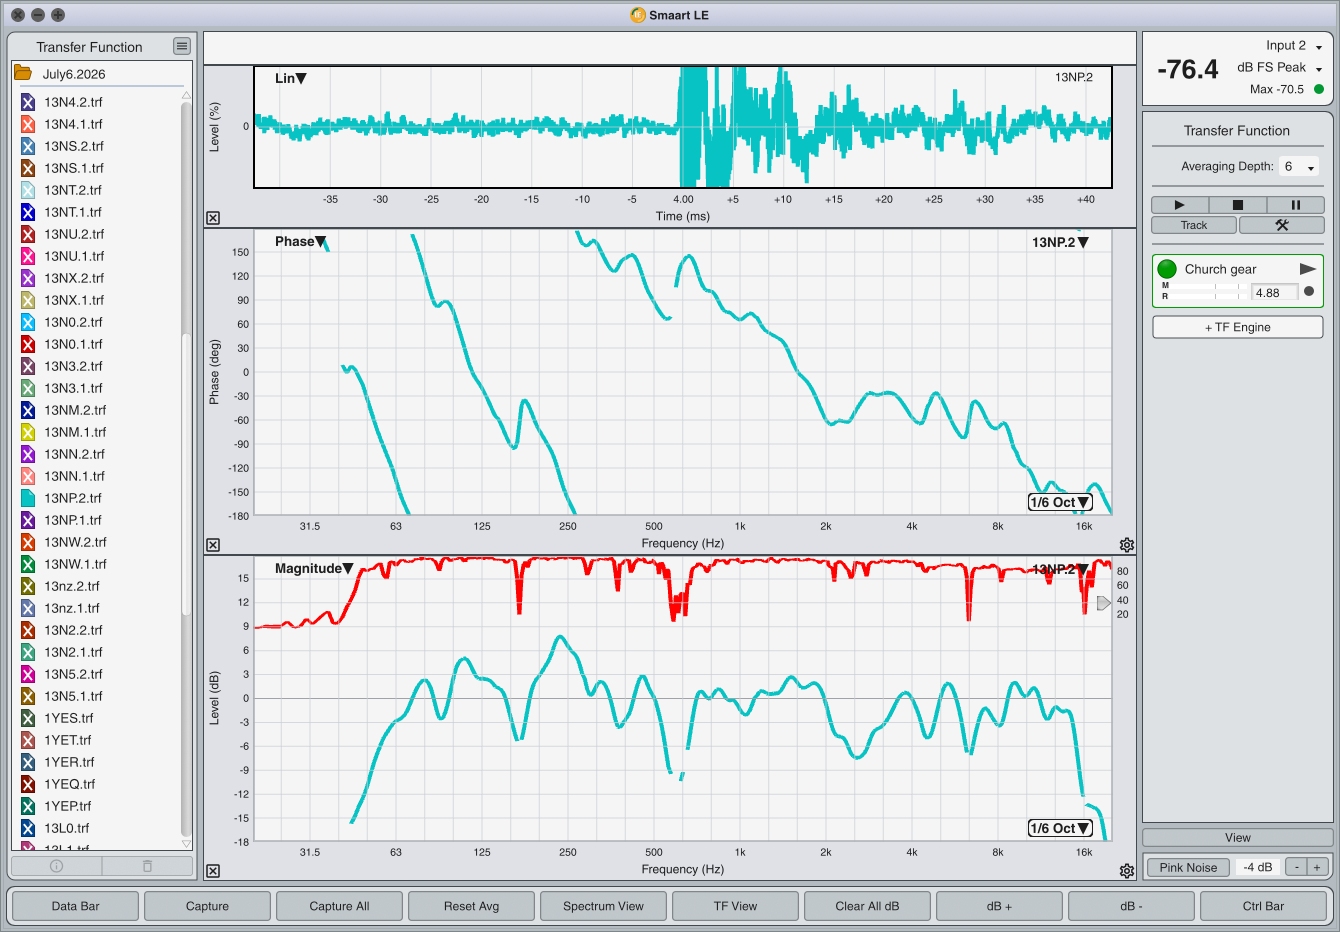Open the phase plot 1/6 Oct smoothing dropdown
Image resolution: width=1340 pixels, height=932 pixels.
1060,502
